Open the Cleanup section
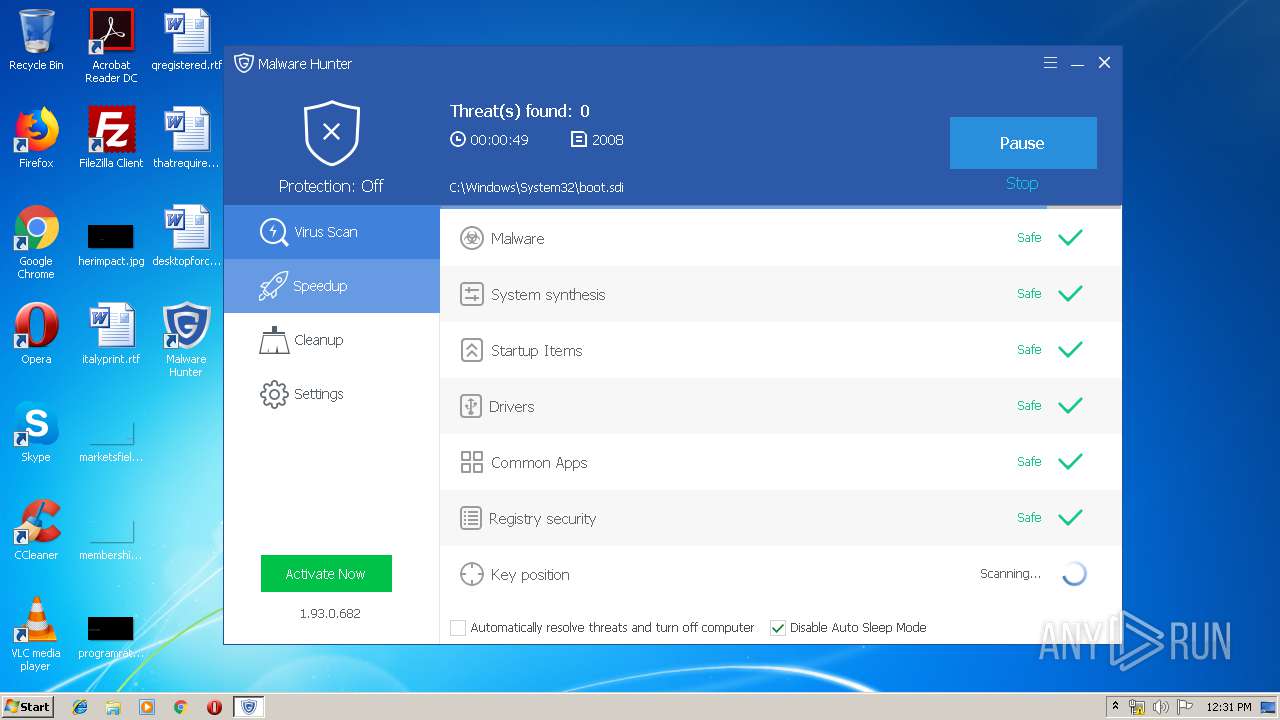Screen dimensions: 1280x720 pos(331,340)
